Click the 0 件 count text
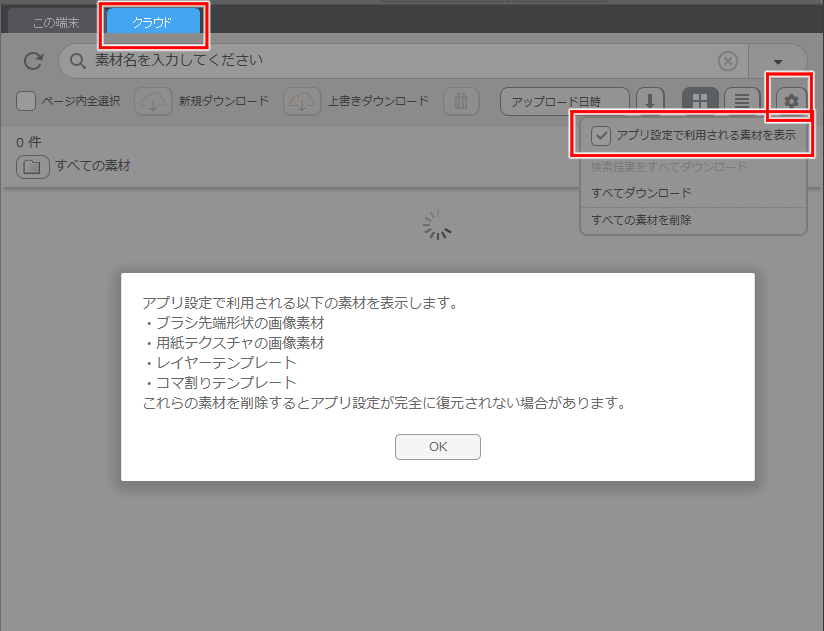824x631 pixels. click(x=28, y=142)
